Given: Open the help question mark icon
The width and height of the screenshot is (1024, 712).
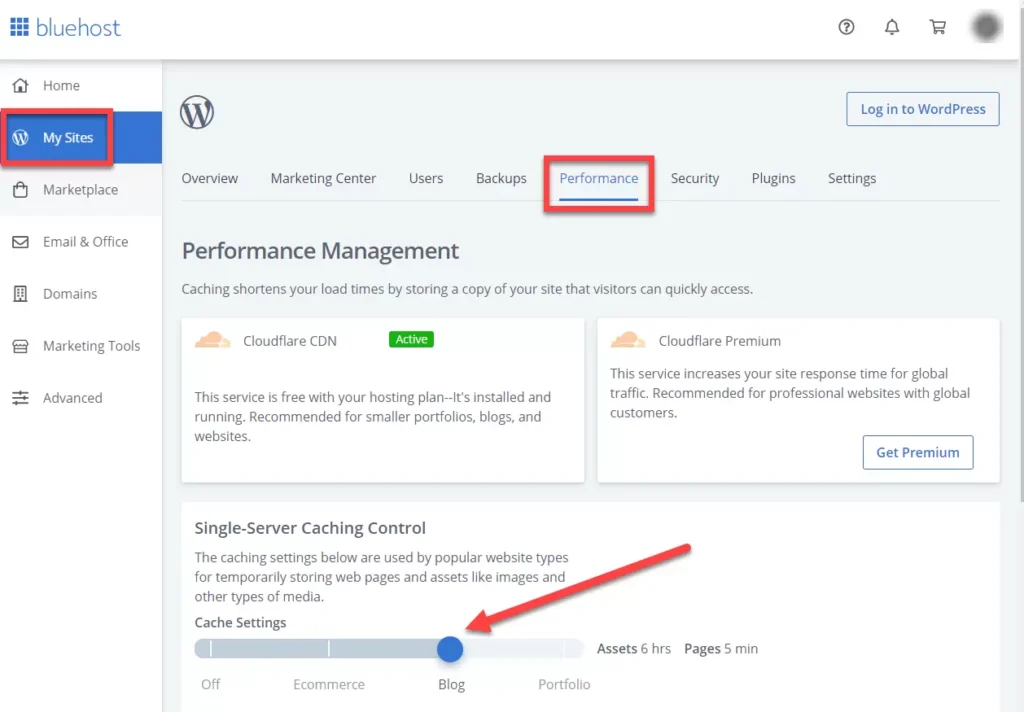Looking at the screenshot, I should click(x=846, y=27).
